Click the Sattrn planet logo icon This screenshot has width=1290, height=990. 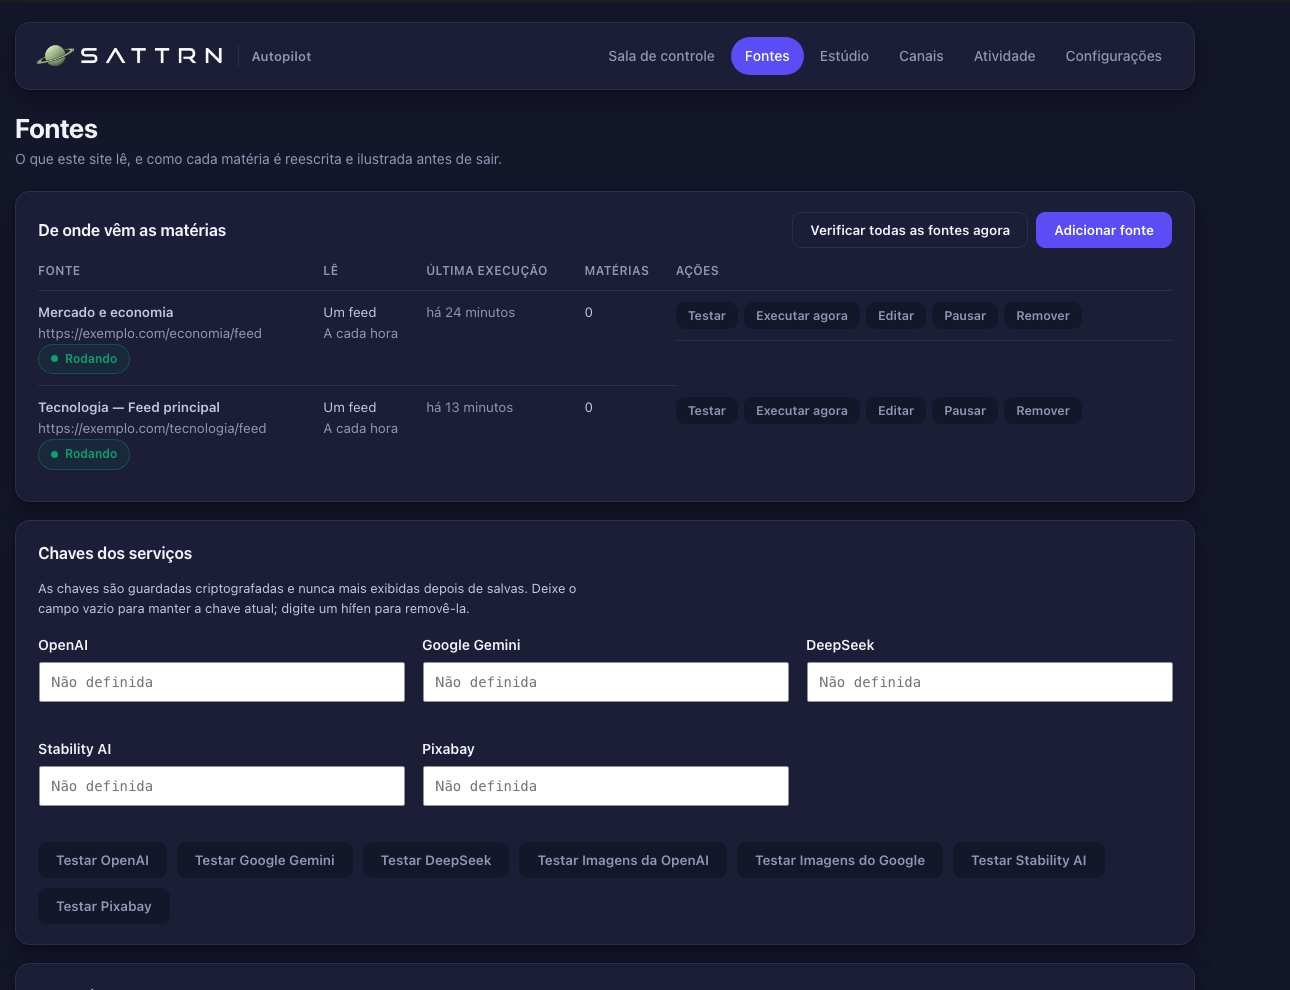(x=55, y=56)
